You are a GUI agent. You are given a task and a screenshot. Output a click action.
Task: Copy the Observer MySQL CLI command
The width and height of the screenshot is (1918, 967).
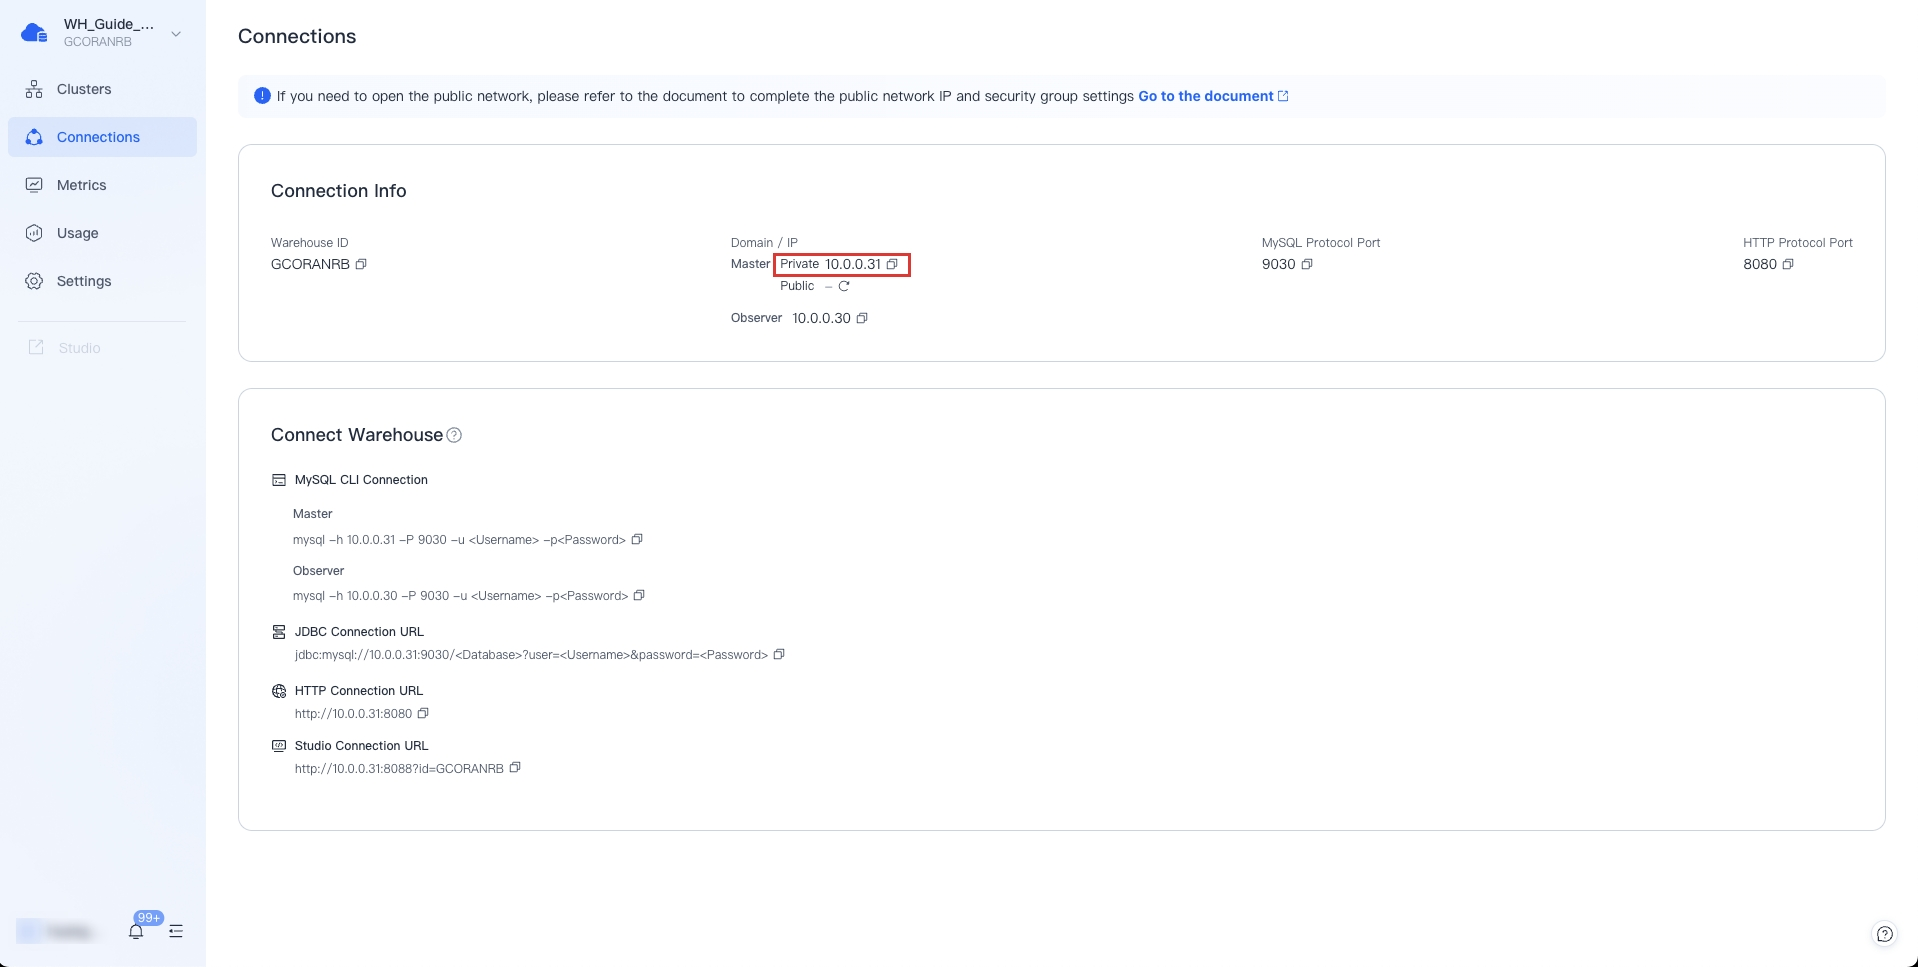639,595
